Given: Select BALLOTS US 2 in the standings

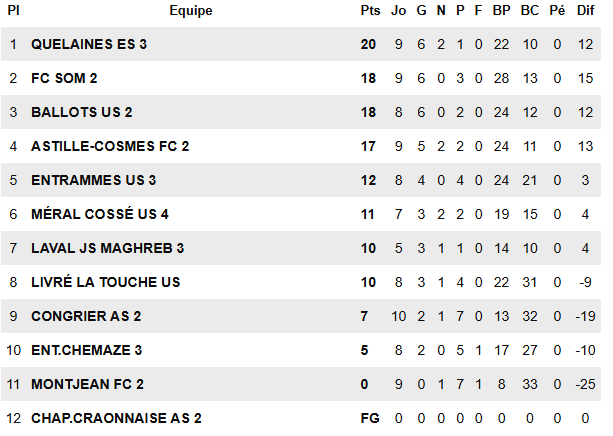Looking at the screenshot, I should 81,112.
